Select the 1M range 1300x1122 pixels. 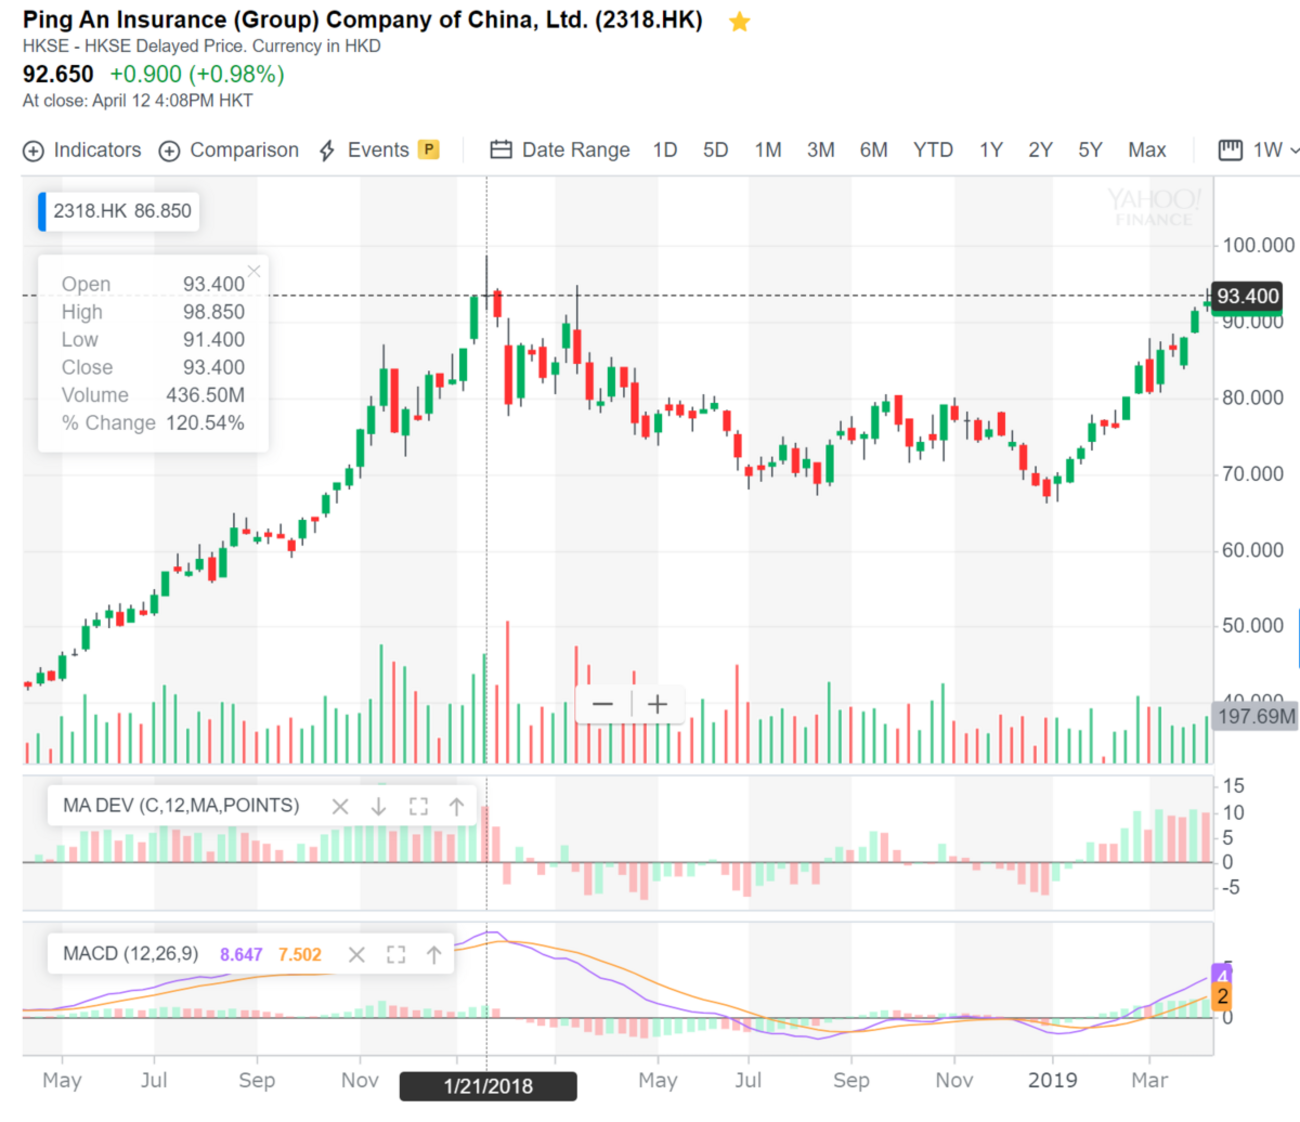click(x=768, y=150)
